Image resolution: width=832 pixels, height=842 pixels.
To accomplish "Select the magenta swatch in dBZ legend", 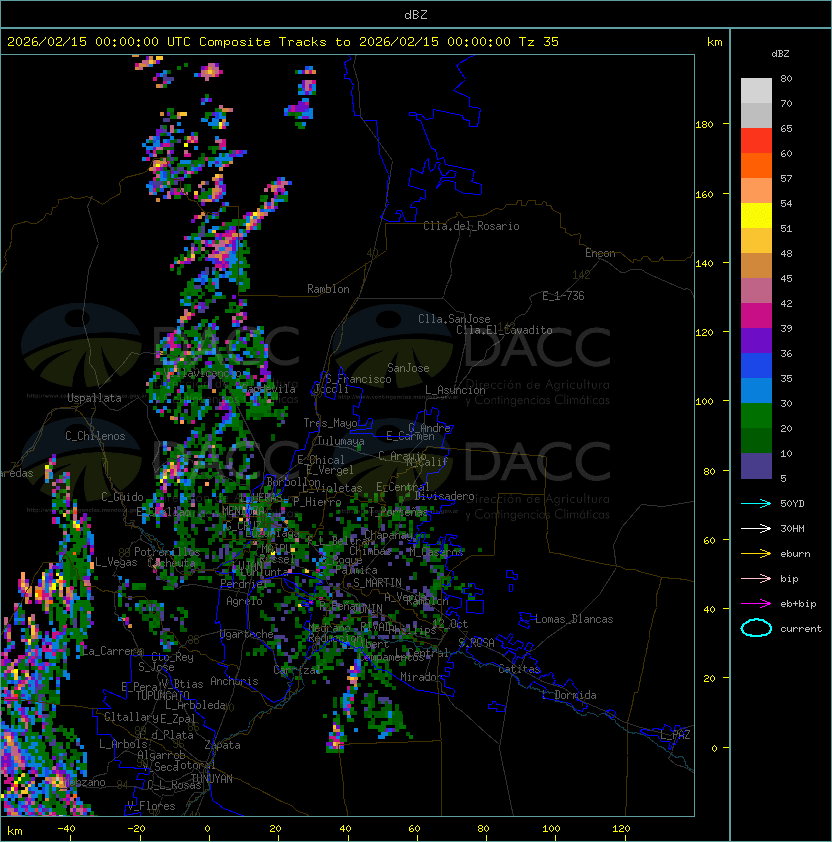I will coord(756,316).
